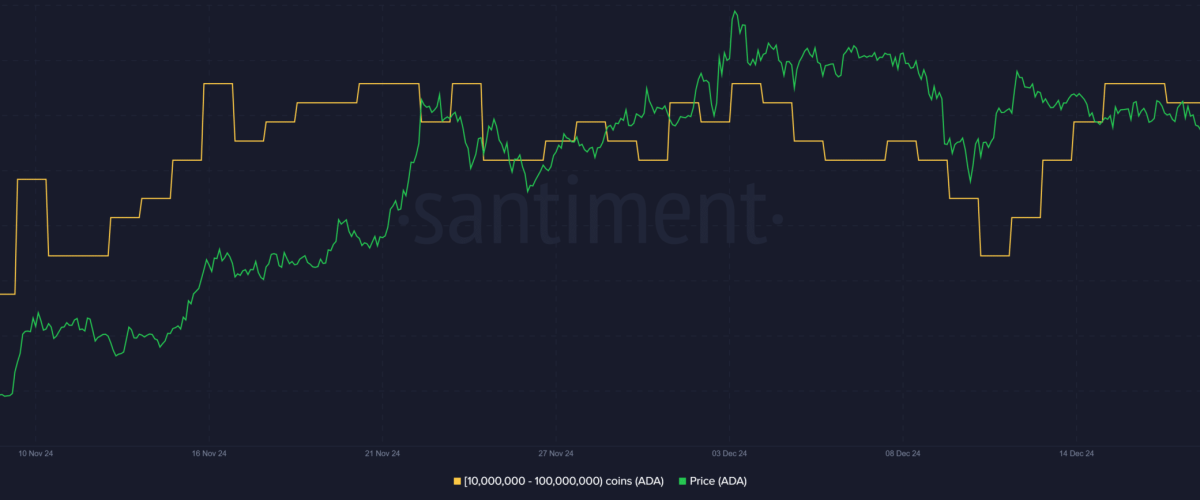The width and height of the screenshot is (1200, 500).
Task: Toggle the Price (ADA) series label
Action: pyautogui.click(x=718, y=481)
